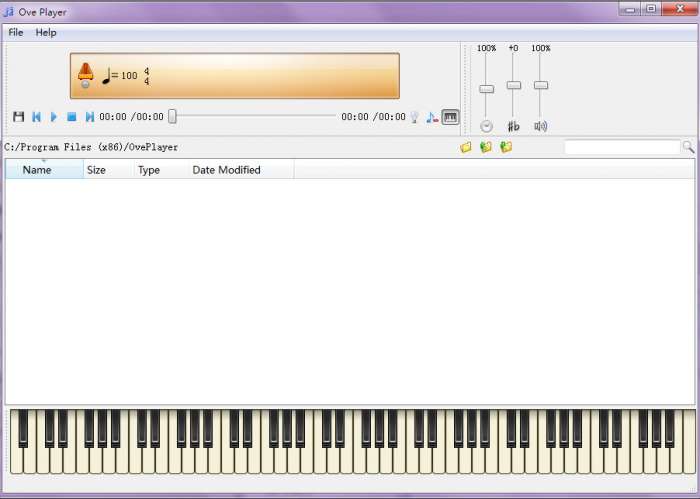700x499 pixels.
Task: Click the speaker volume icon
Action: (x=541, y=126)
